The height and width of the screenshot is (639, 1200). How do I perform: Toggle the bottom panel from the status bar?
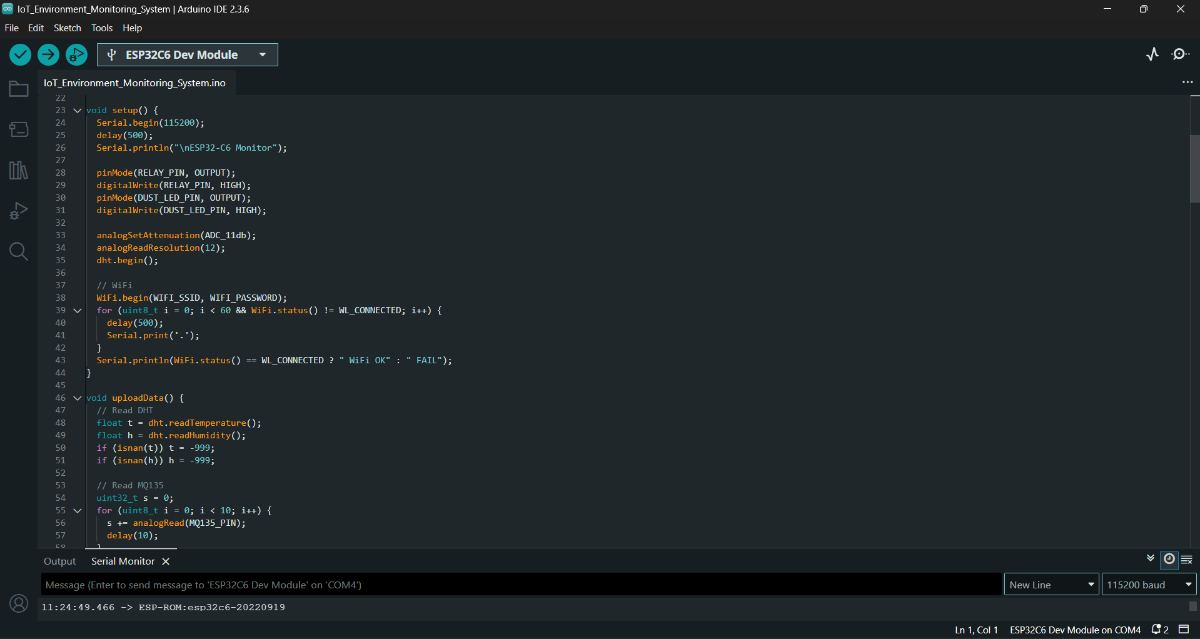point(1185,630)
